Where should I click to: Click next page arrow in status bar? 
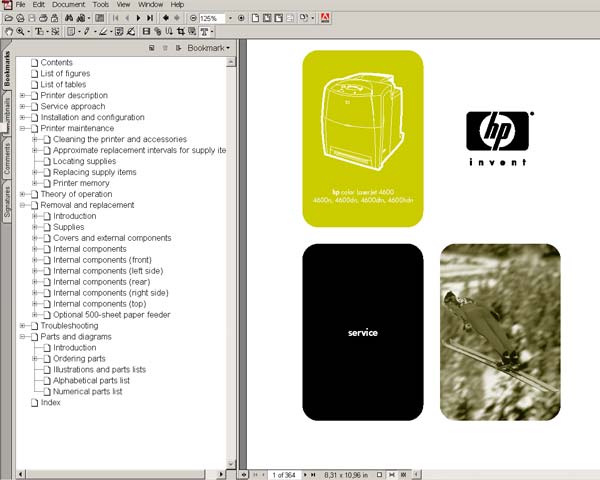click(305, 475)
